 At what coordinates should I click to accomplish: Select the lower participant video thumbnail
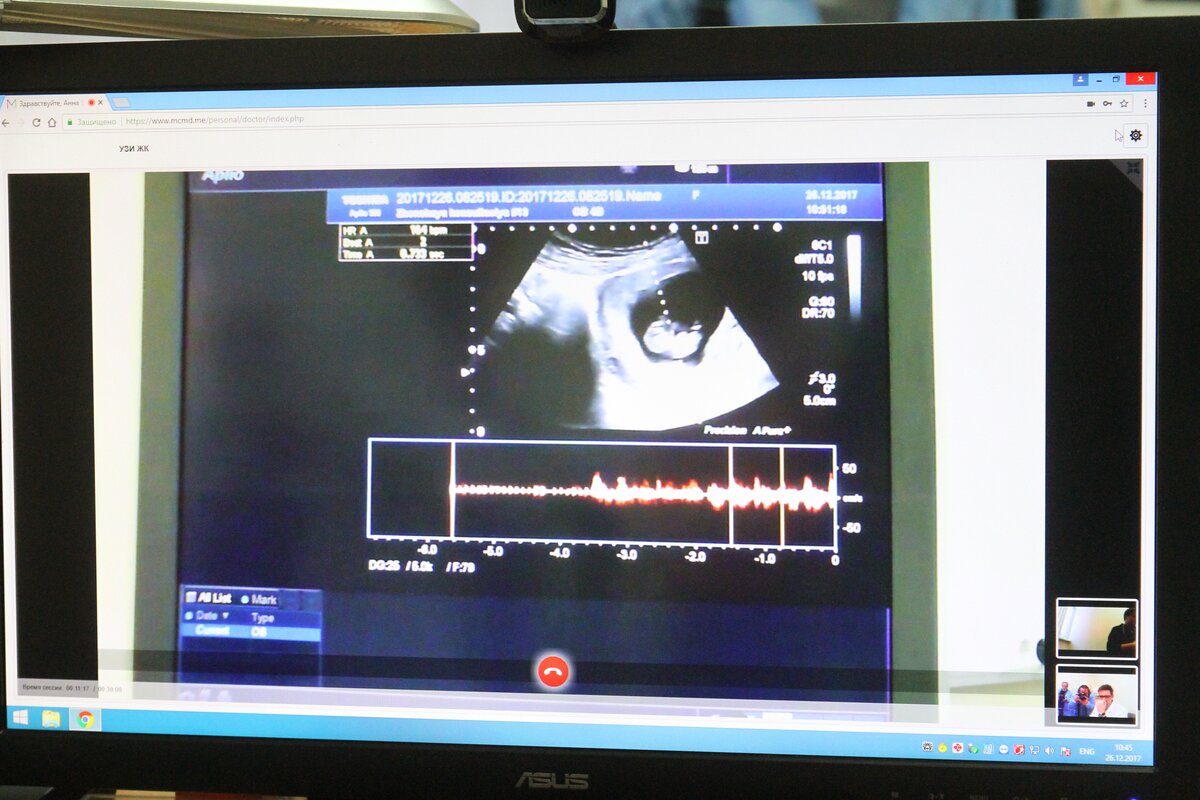click(1097, 694)
